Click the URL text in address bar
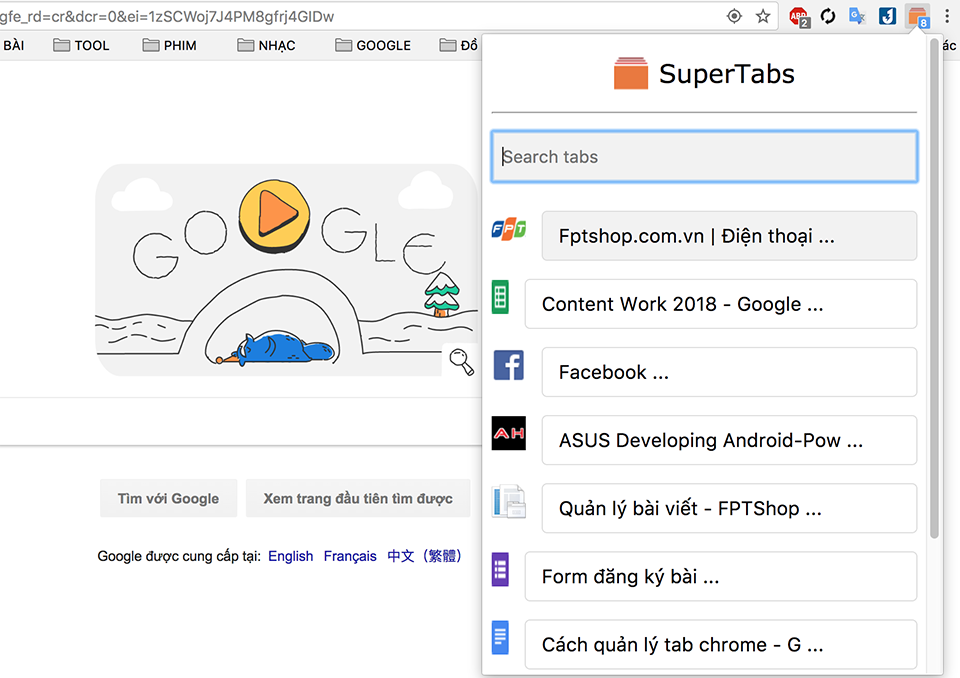960x678 pixels. coord(167,17)
